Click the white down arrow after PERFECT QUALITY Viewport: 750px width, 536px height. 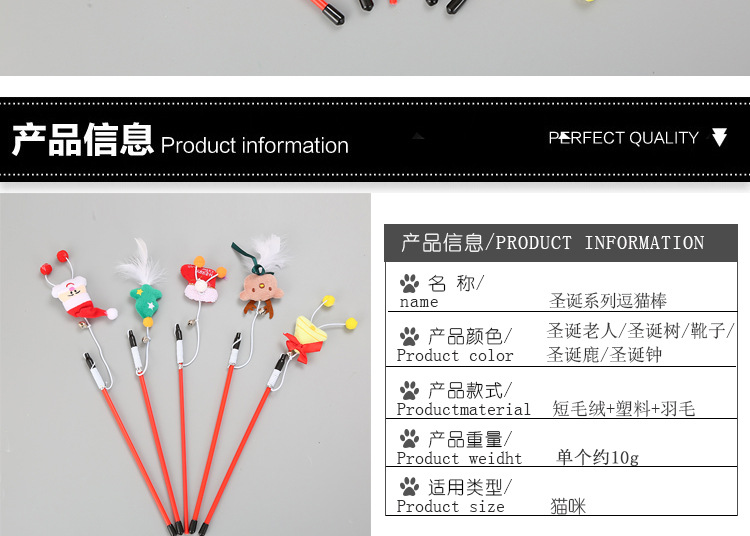(x=719, y=137)
